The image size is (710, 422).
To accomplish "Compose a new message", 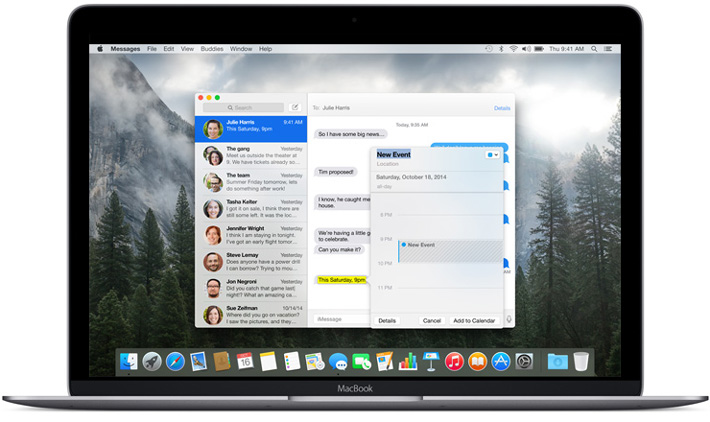I will [x=295, y=107].
